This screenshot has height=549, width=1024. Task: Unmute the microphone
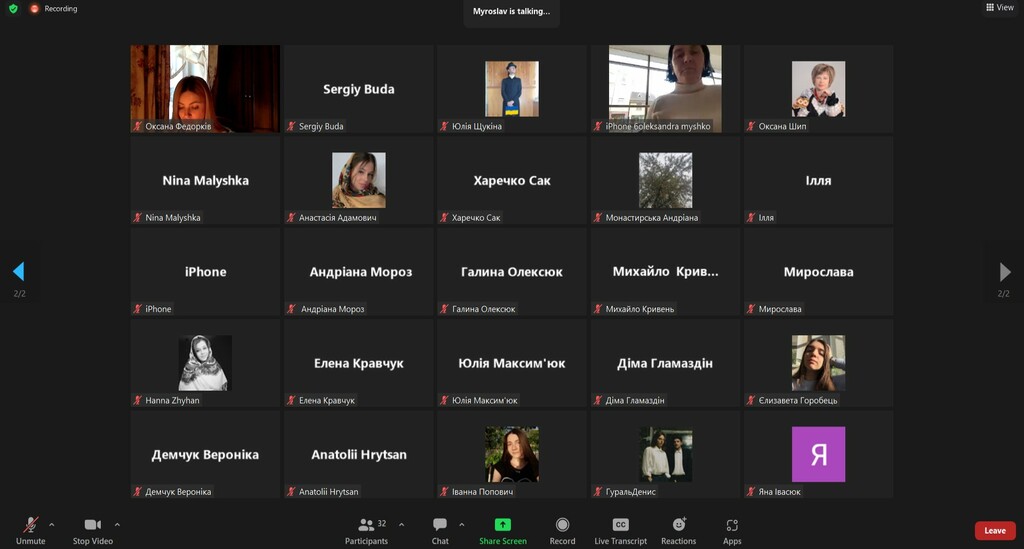[x=30, y=530]
